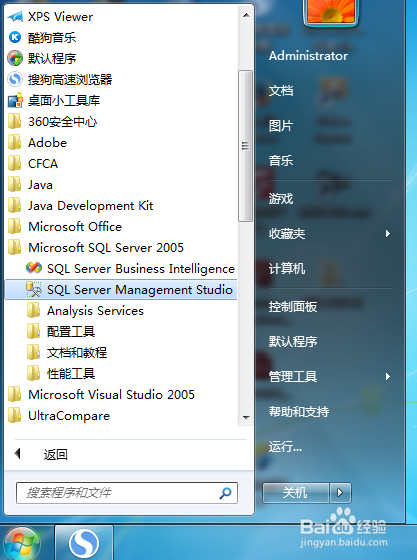
Task: Open 计算机 from the Start menu
Action: [287, 269]
